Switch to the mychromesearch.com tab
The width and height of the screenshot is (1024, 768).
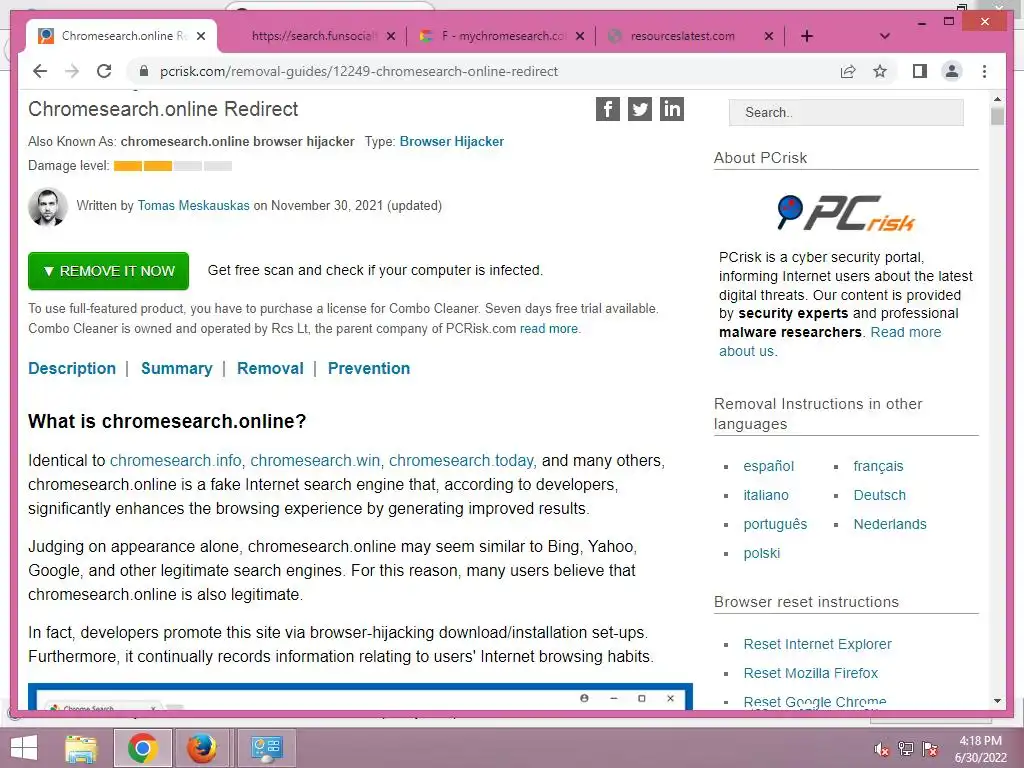503,36
